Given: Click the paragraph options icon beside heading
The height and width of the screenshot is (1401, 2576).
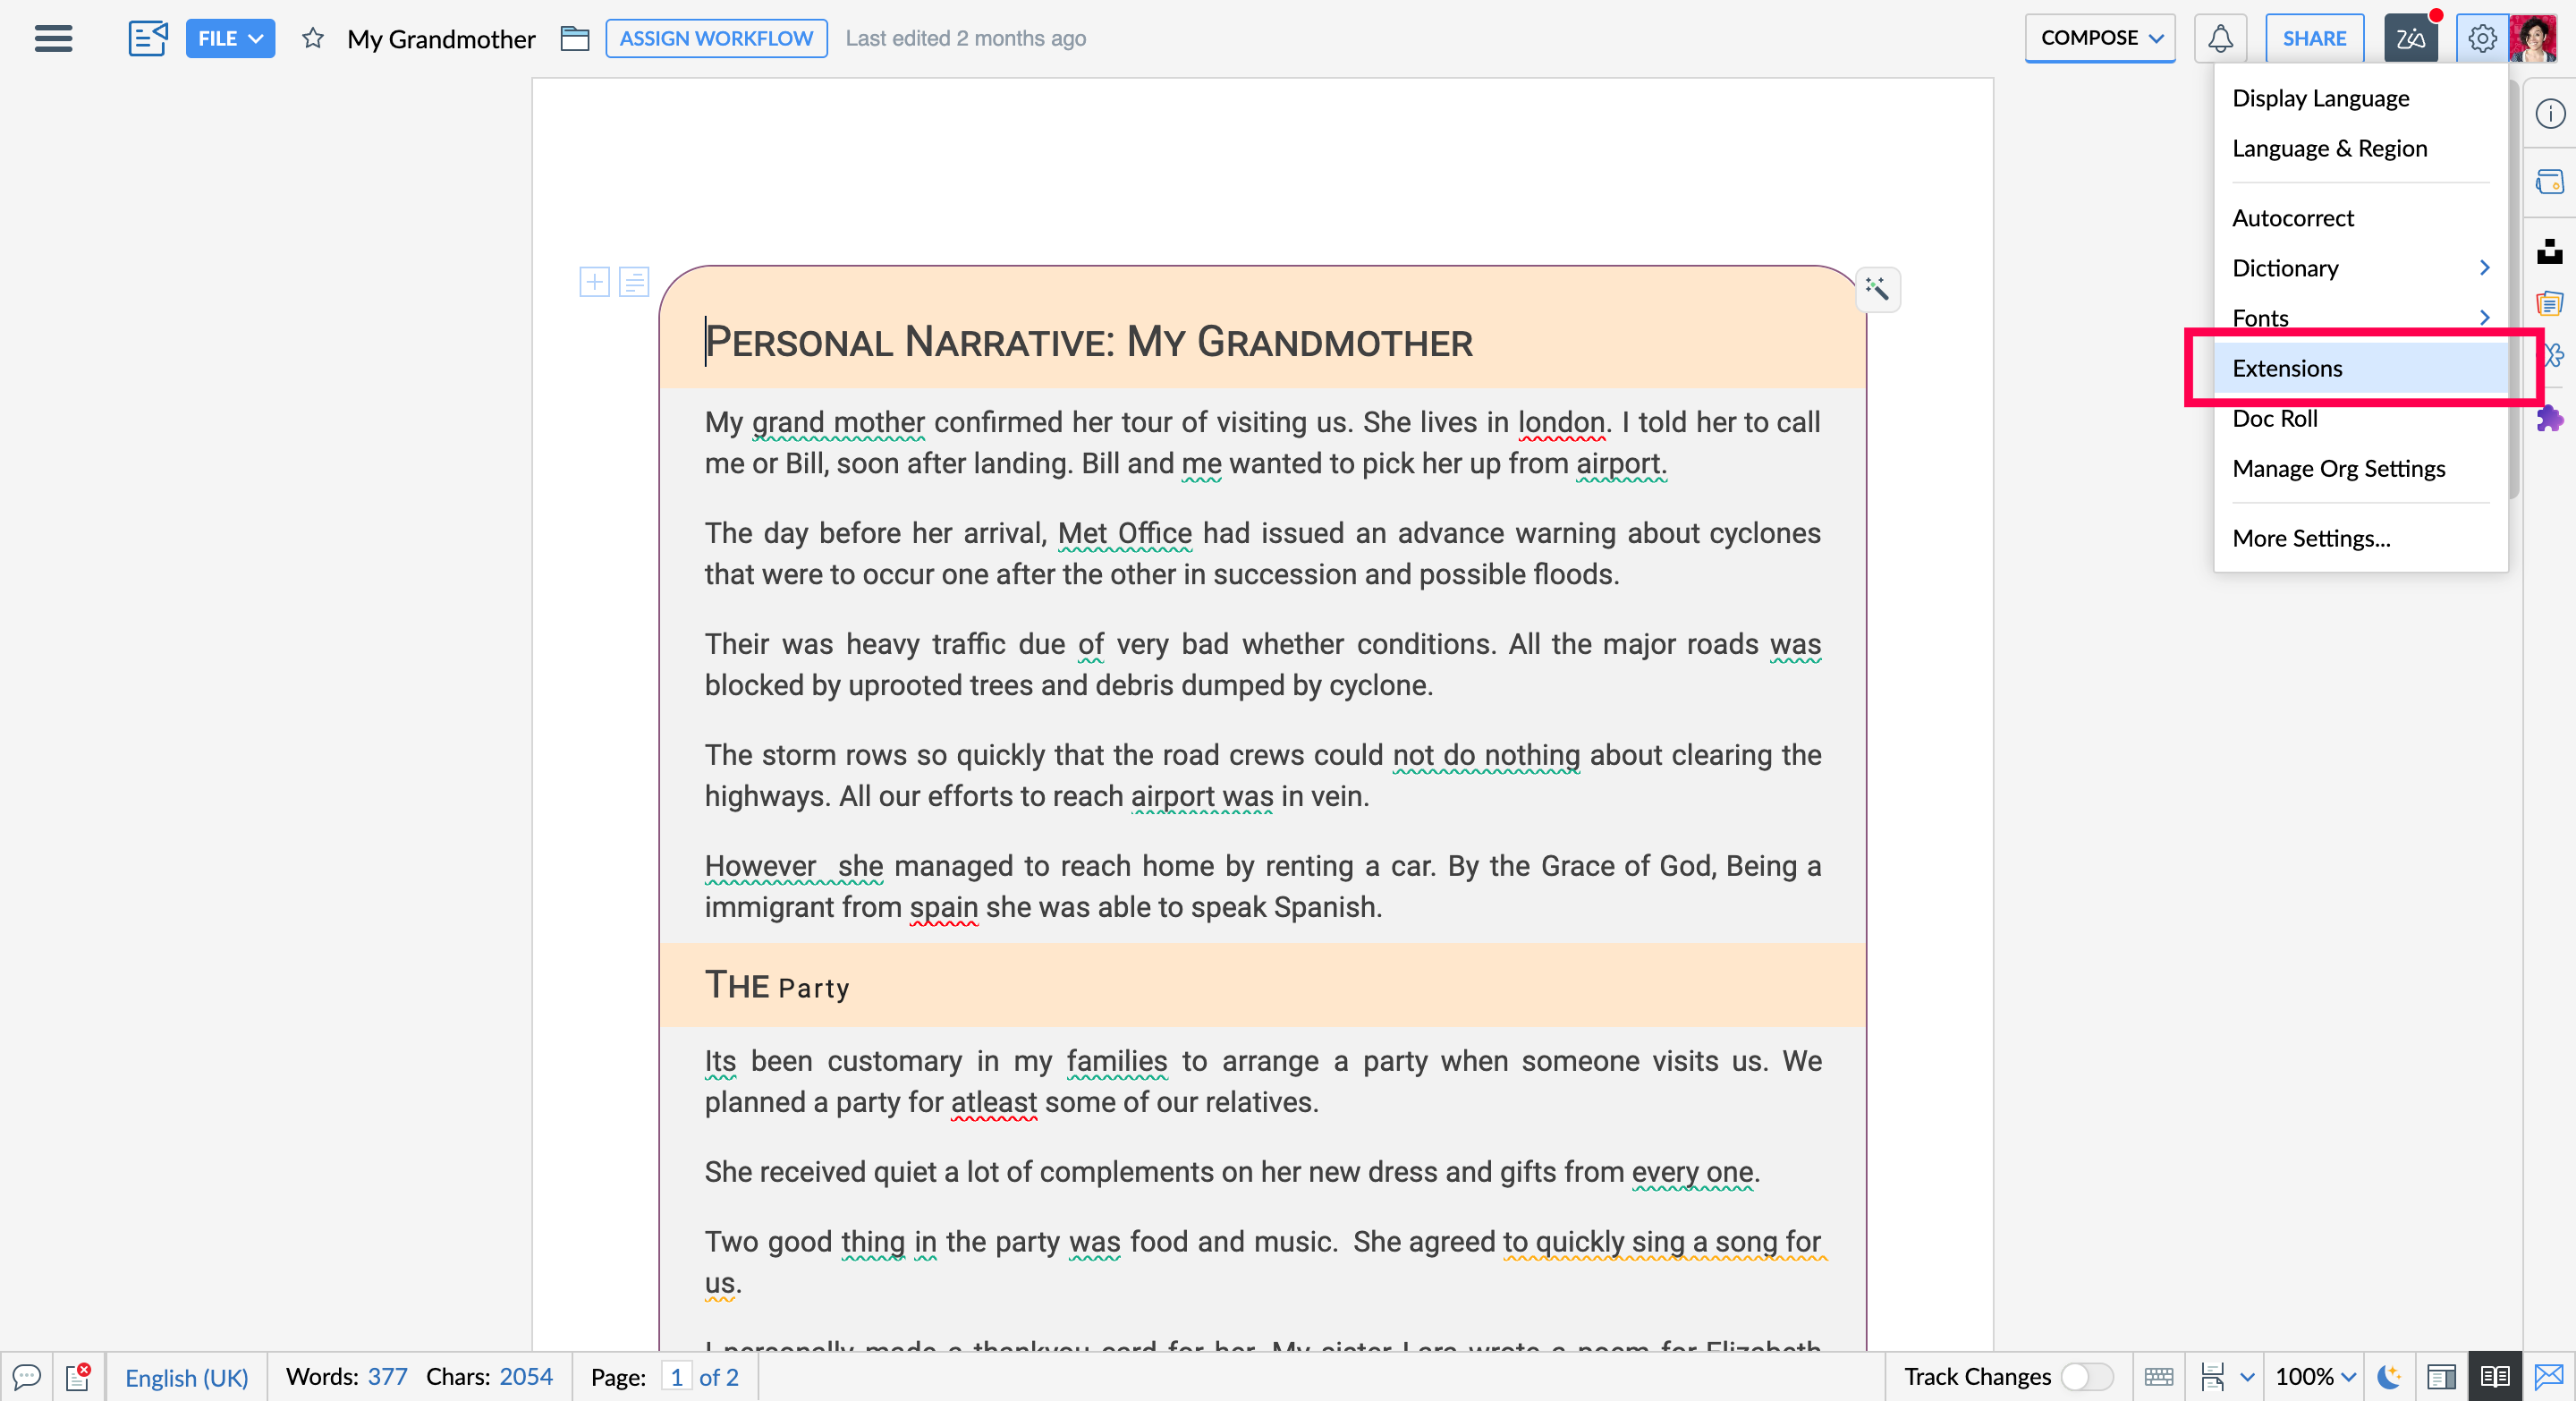Looking at the screenshot, I should click(634, 282).
